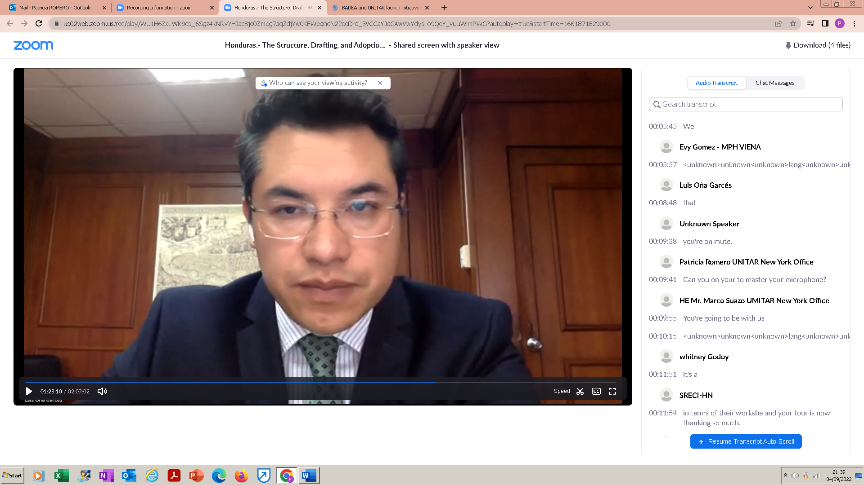Jump to Luis Oña Garcés transcript entry

click(x=703, y=185)
